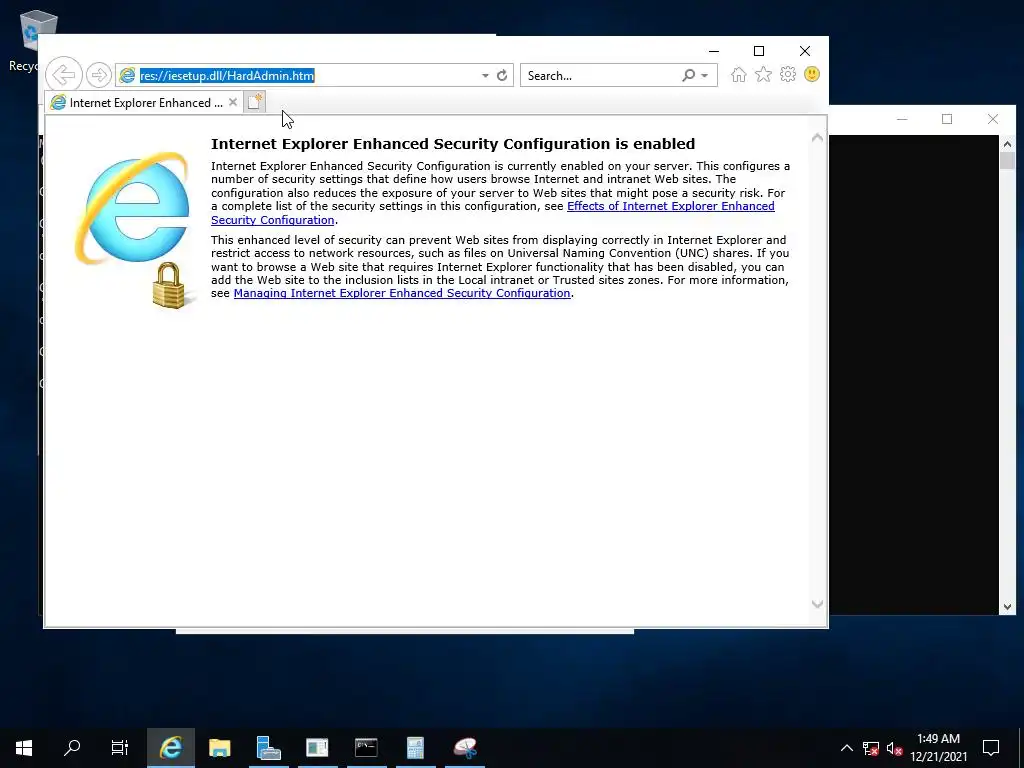
Task: Follow the Effects of Internet Explorer Enhanced link
Action: pos(492,213)
